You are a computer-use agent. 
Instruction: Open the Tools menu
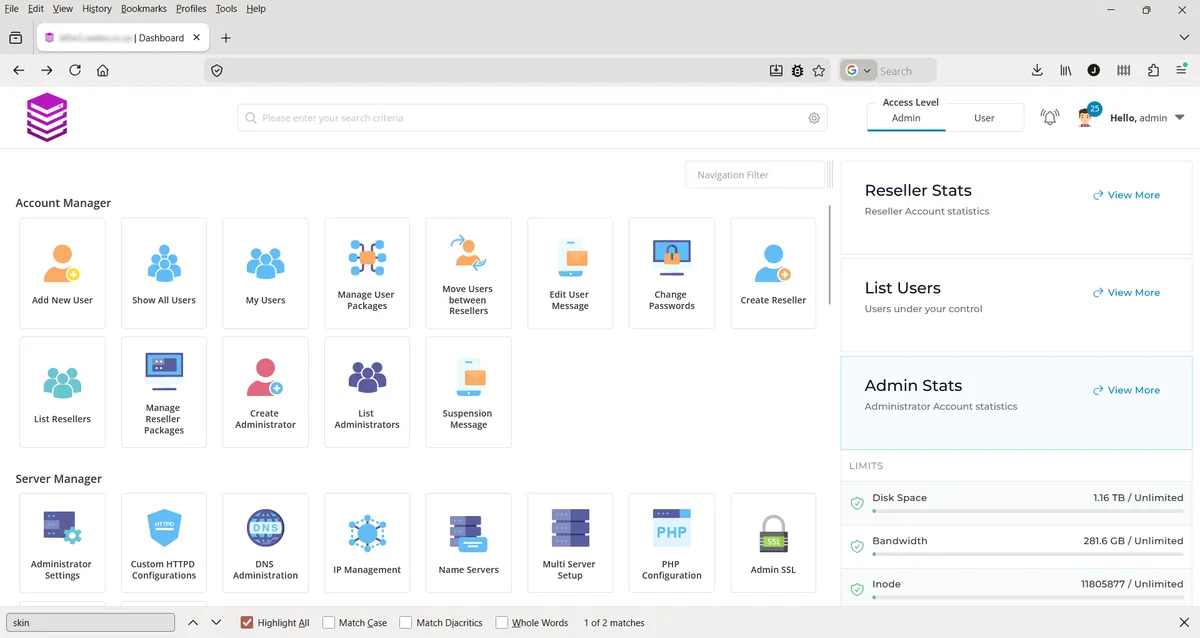coord(226,9)
